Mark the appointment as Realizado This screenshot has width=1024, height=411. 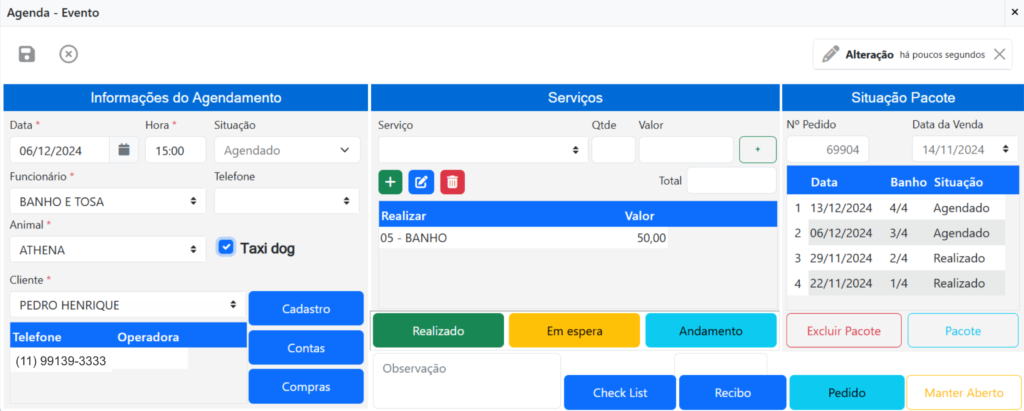point(438,331)
